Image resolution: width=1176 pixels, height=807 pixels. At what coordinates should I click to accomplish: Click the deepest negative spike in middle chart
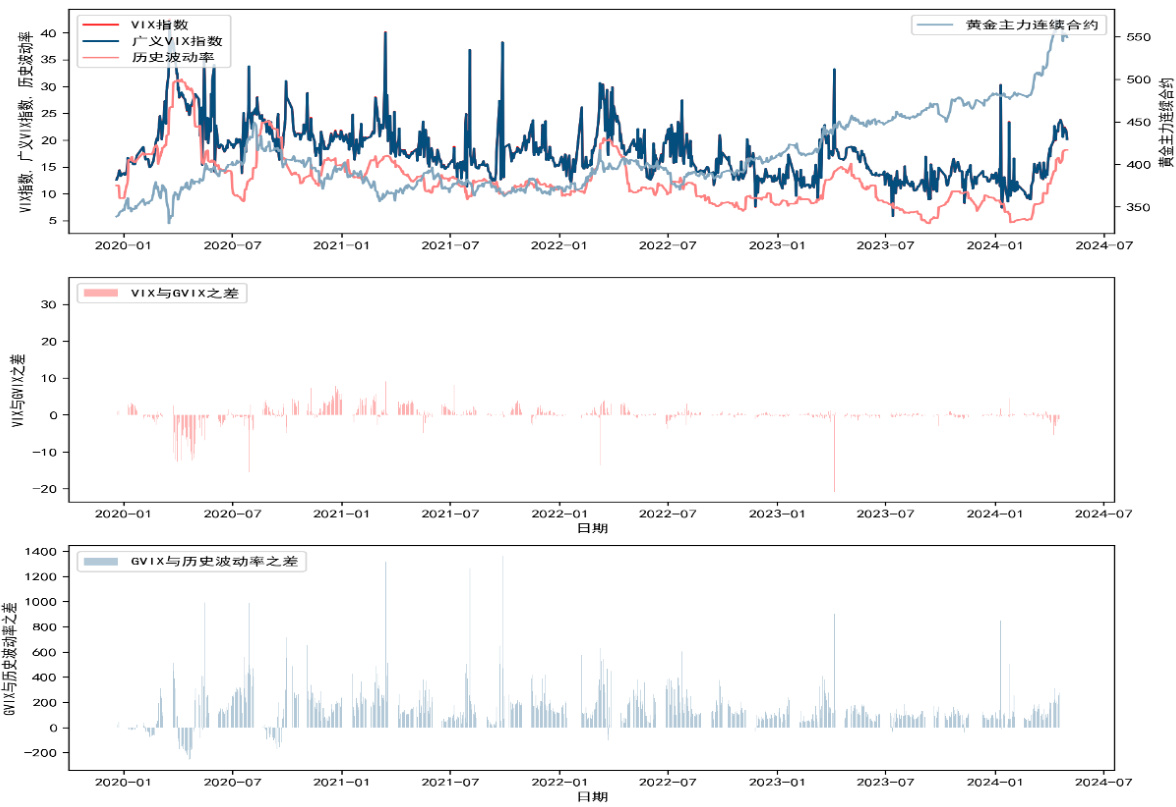click(834, 478)
